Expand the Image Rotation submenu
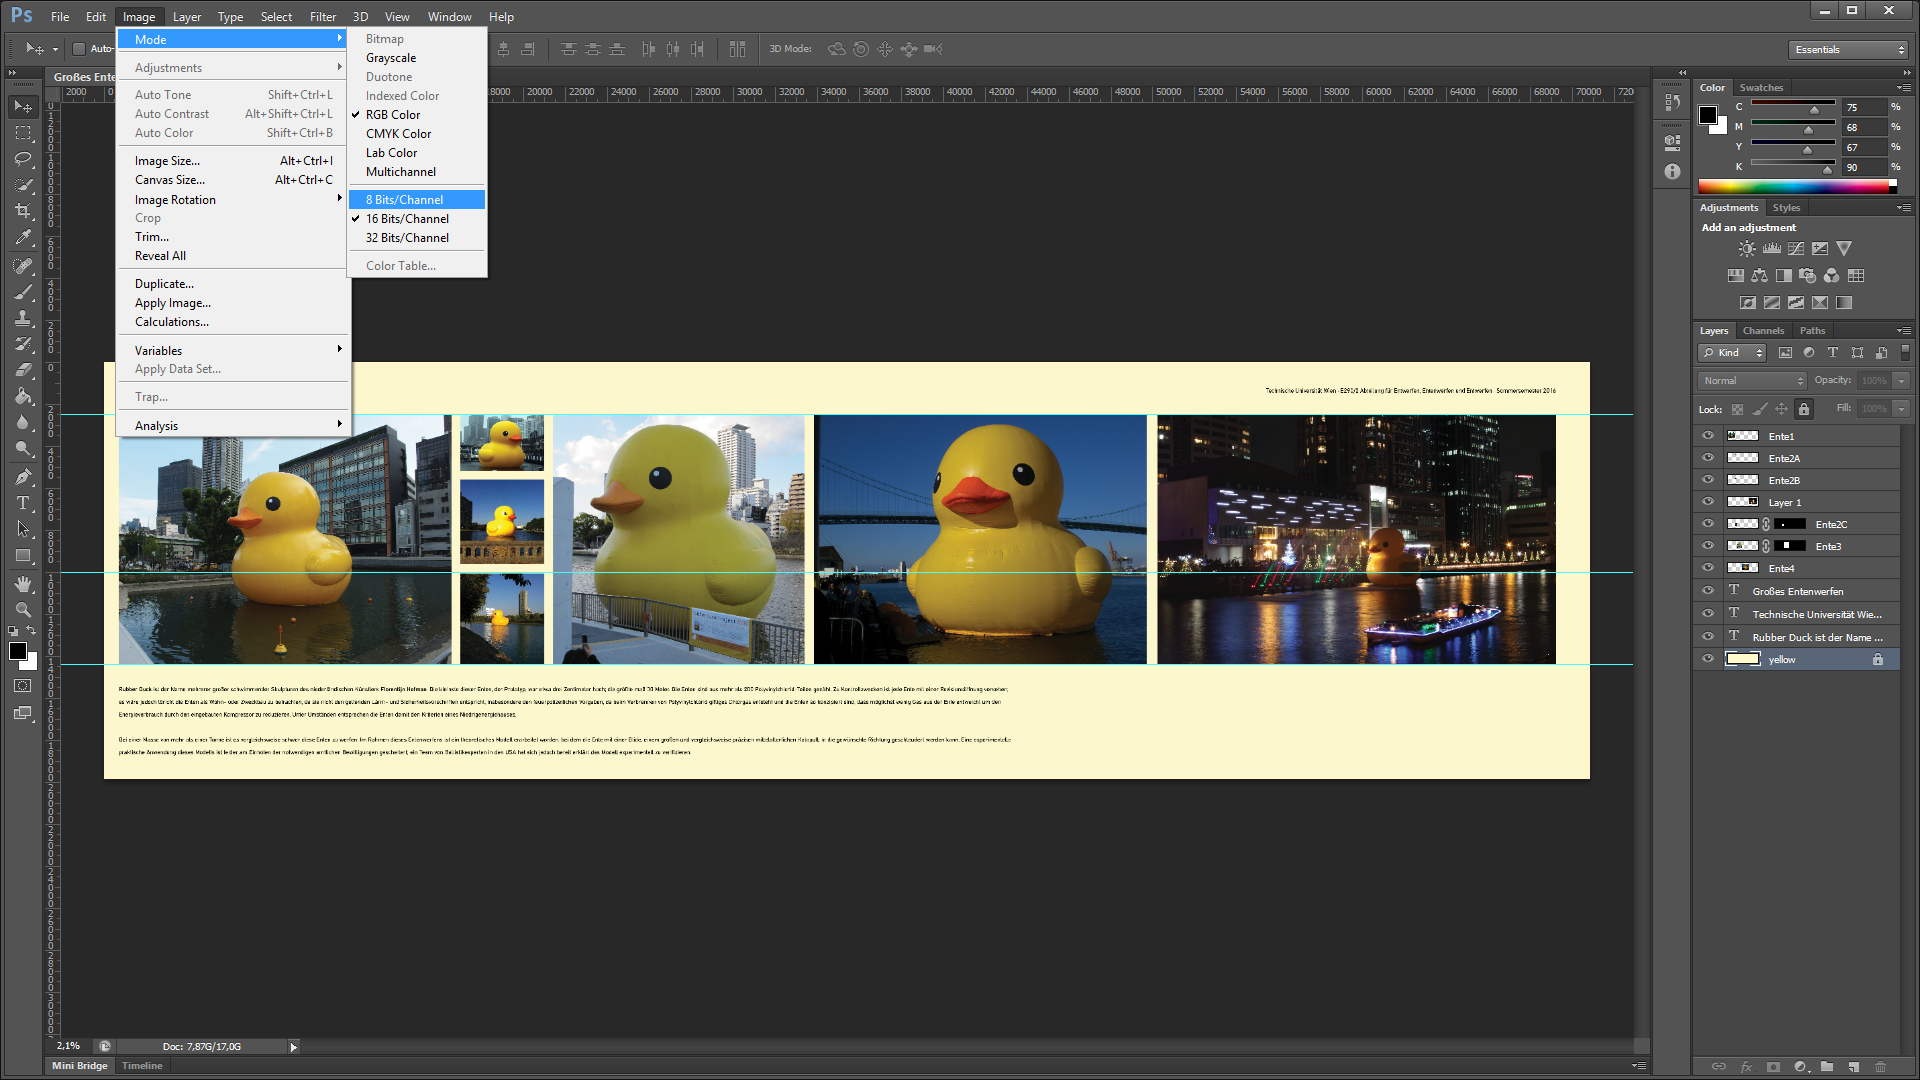The height and width of the screenshot is (1080, 1920). pos(234,200)
